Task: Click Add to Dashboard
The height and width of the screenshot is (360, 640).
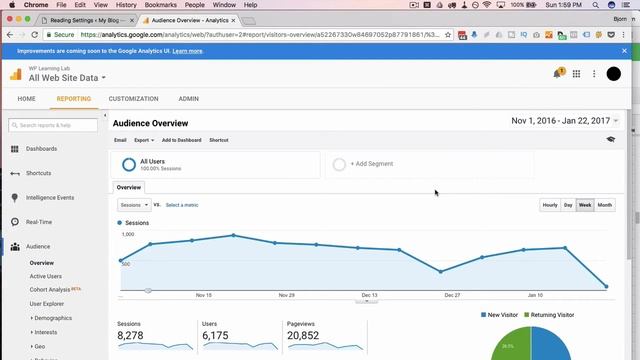Action: point(182,140)
